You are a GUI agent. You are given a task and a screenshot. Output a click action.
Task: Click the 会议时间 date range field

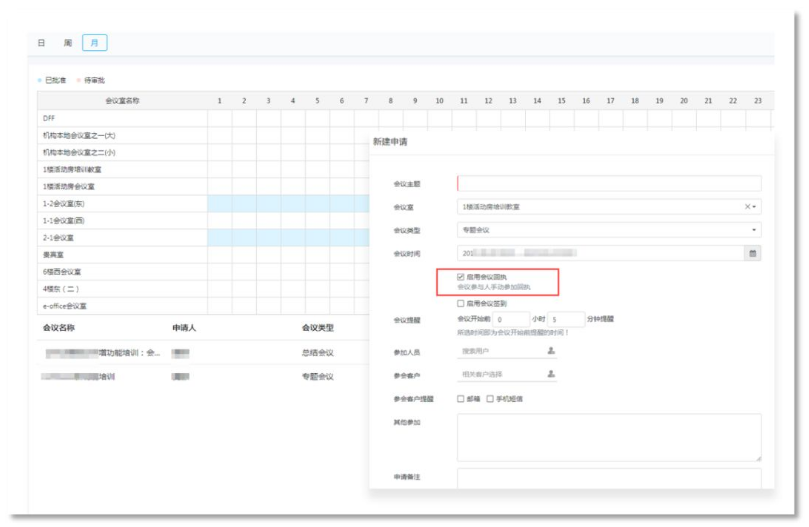(x=601, y=253)
